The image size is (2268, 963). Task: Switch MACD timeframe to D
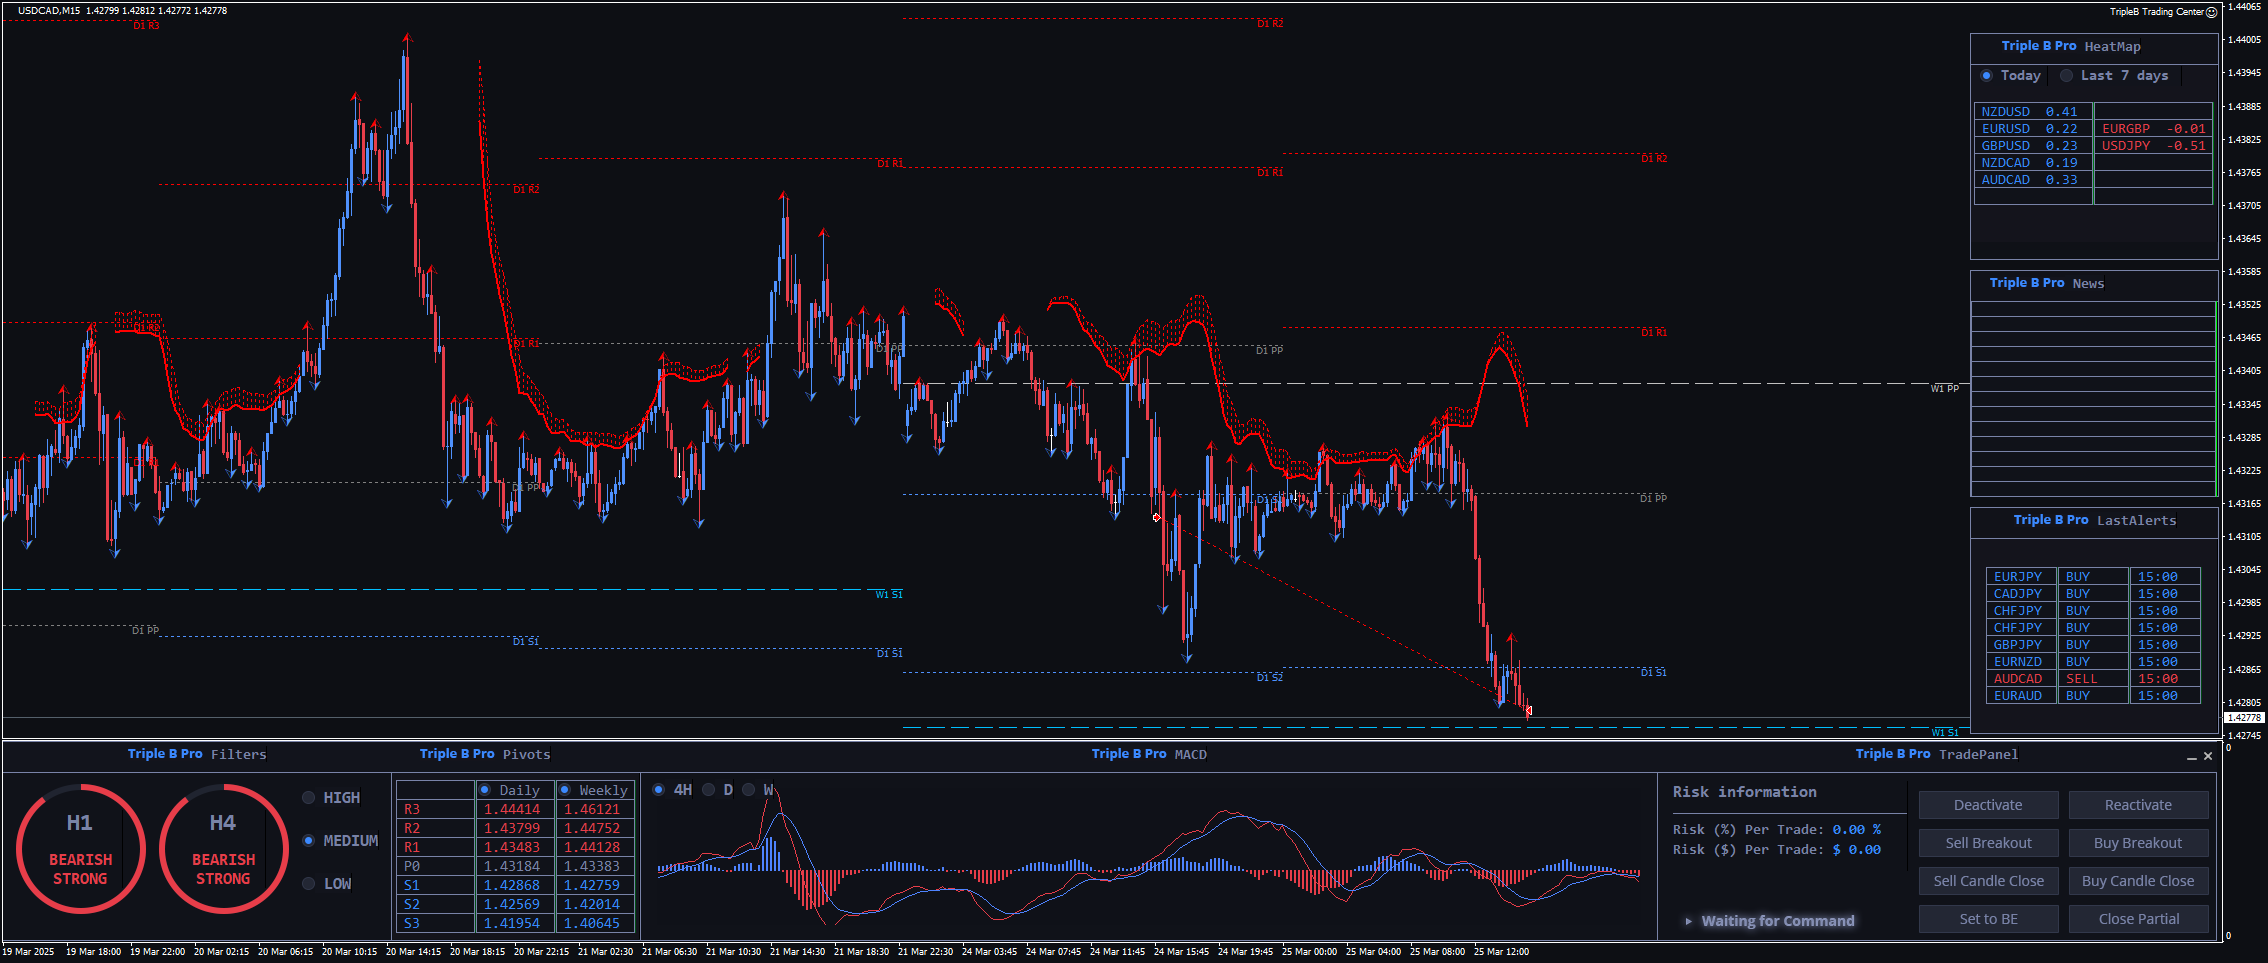(x=709, y=790)
